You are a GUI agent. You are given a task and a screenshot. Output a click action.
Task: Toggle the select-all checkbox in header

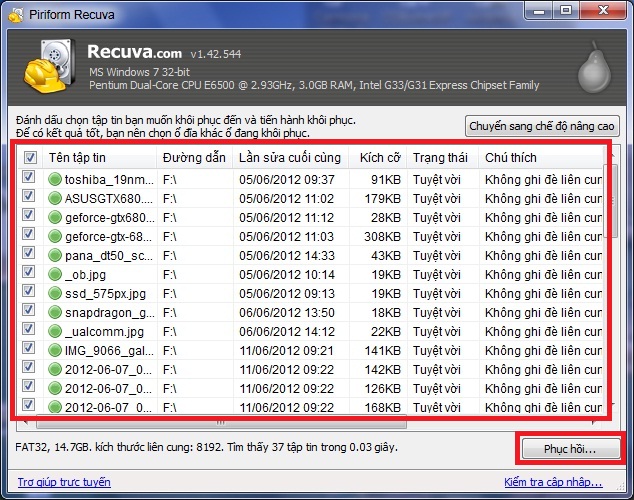coord(30,157)
